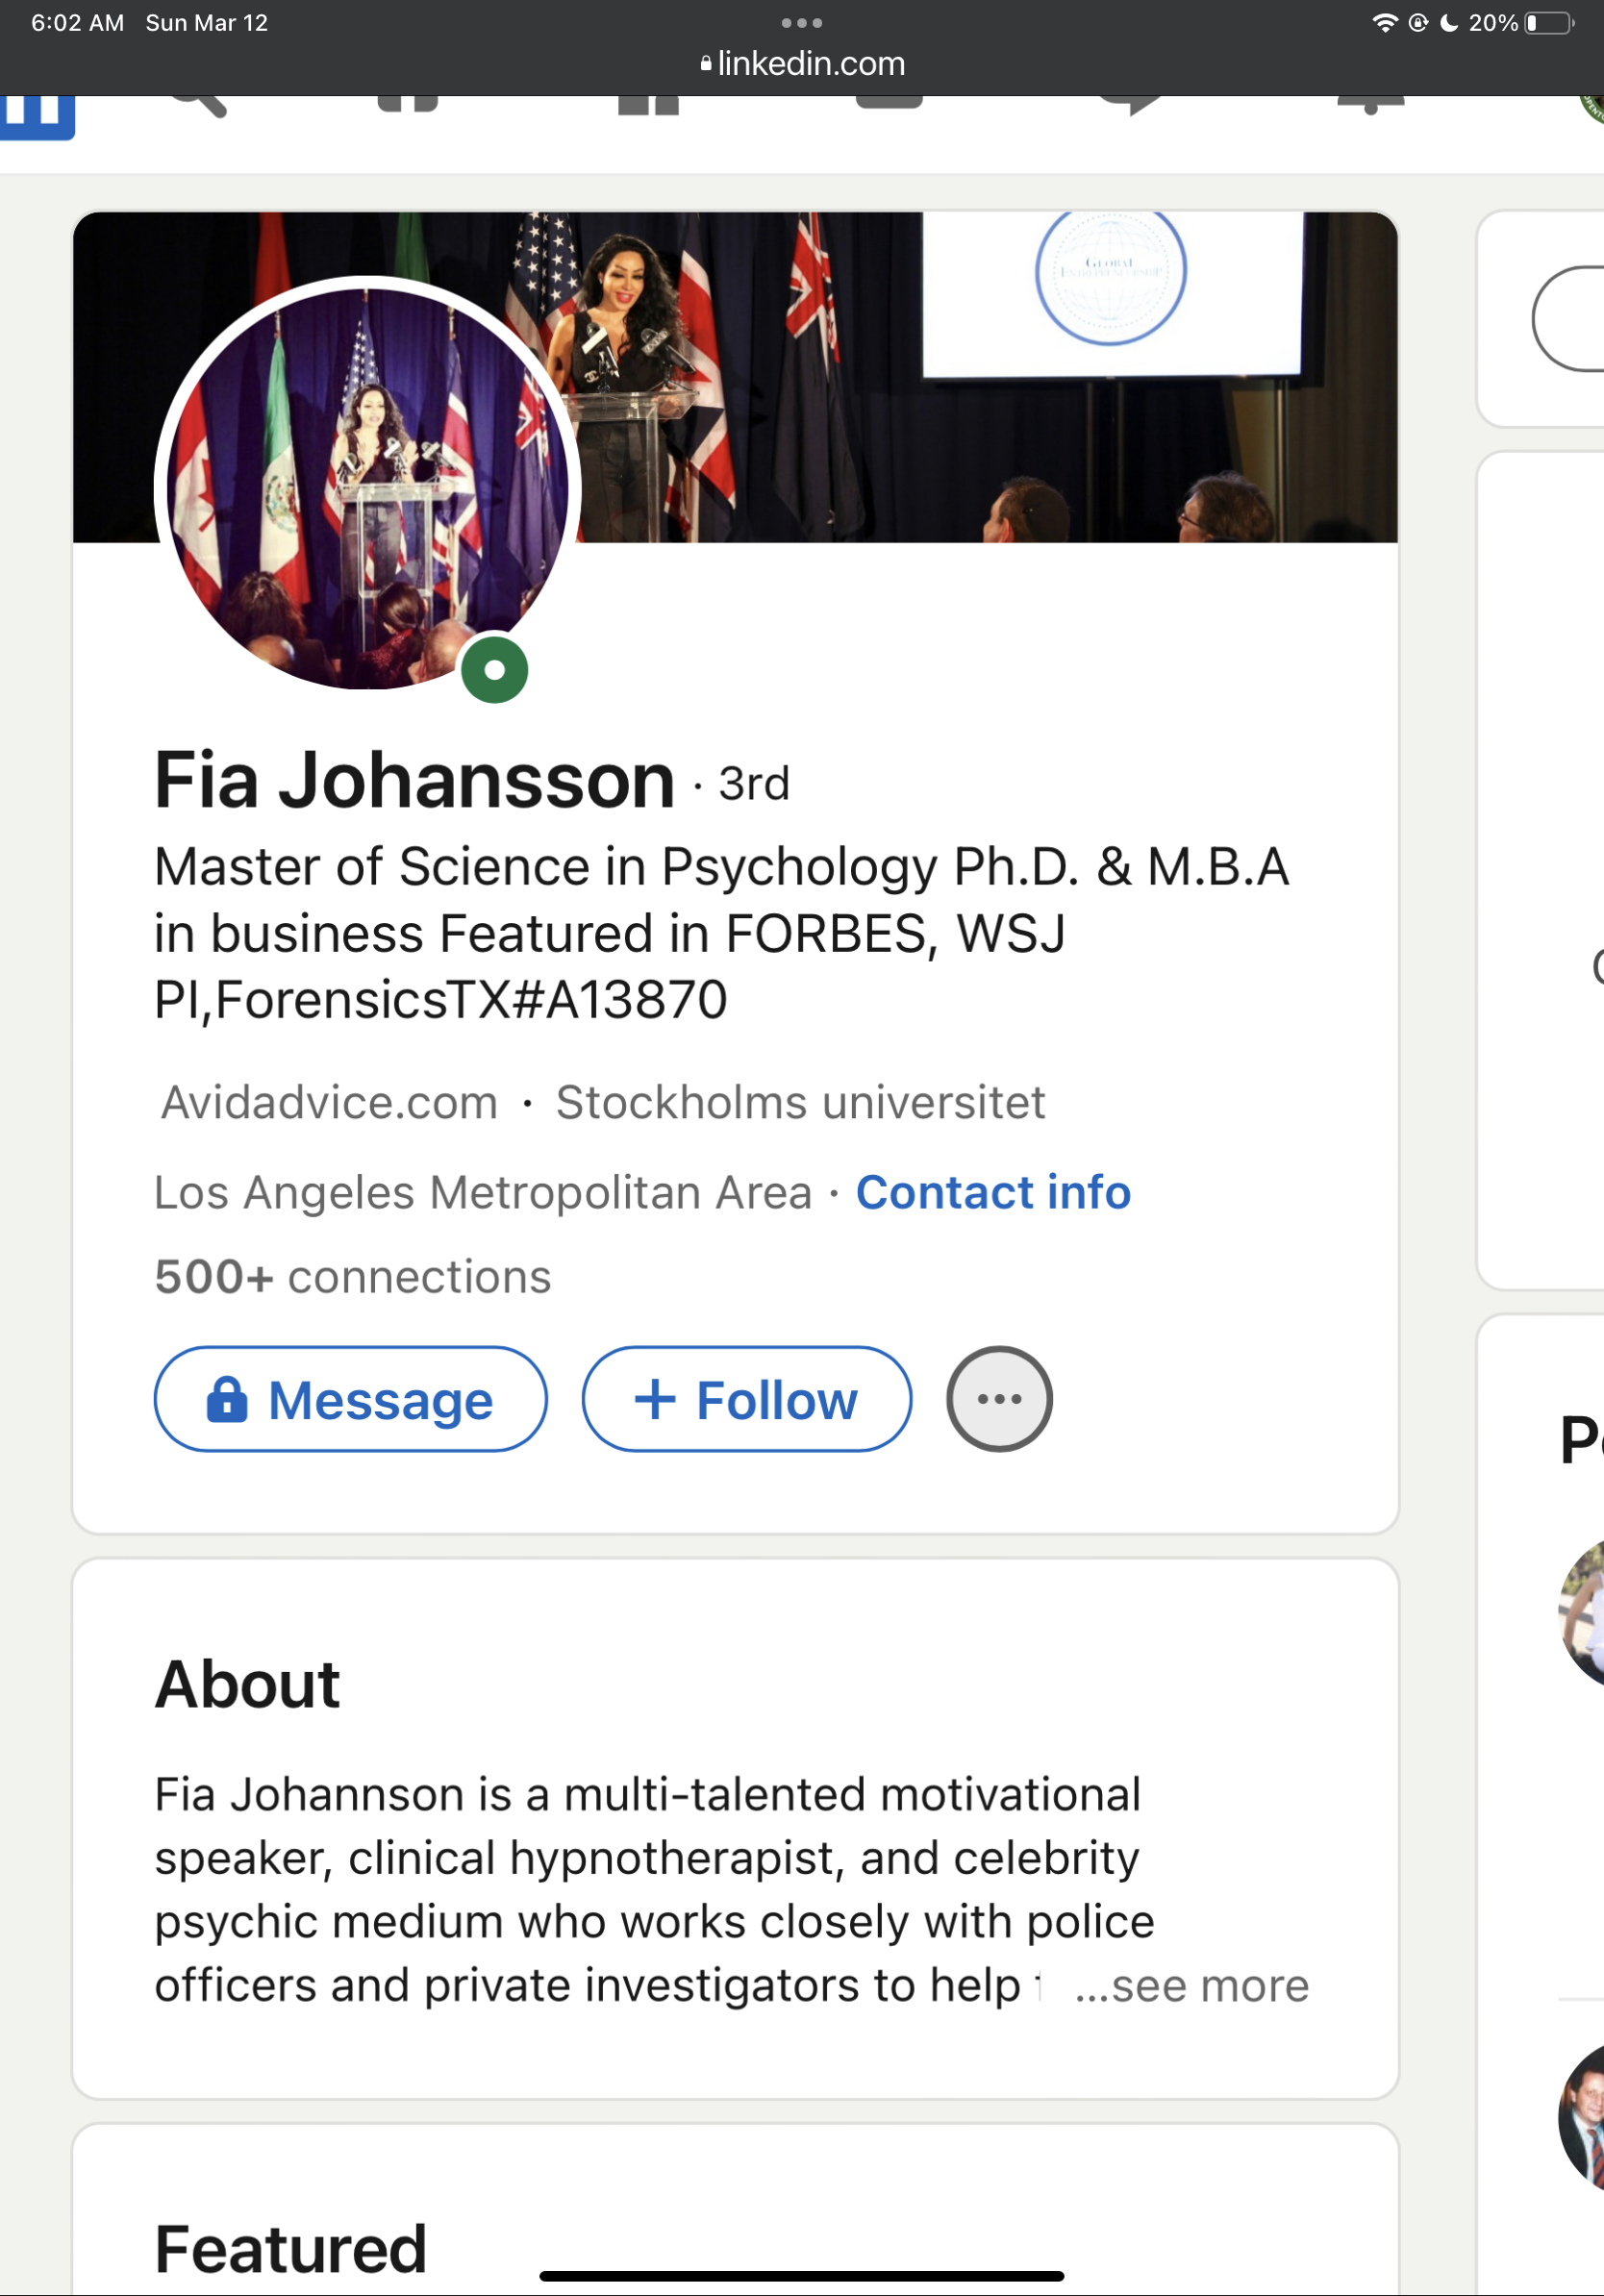Click the lock icon on Message button
The image size is (1604, 2296).
227,1399
